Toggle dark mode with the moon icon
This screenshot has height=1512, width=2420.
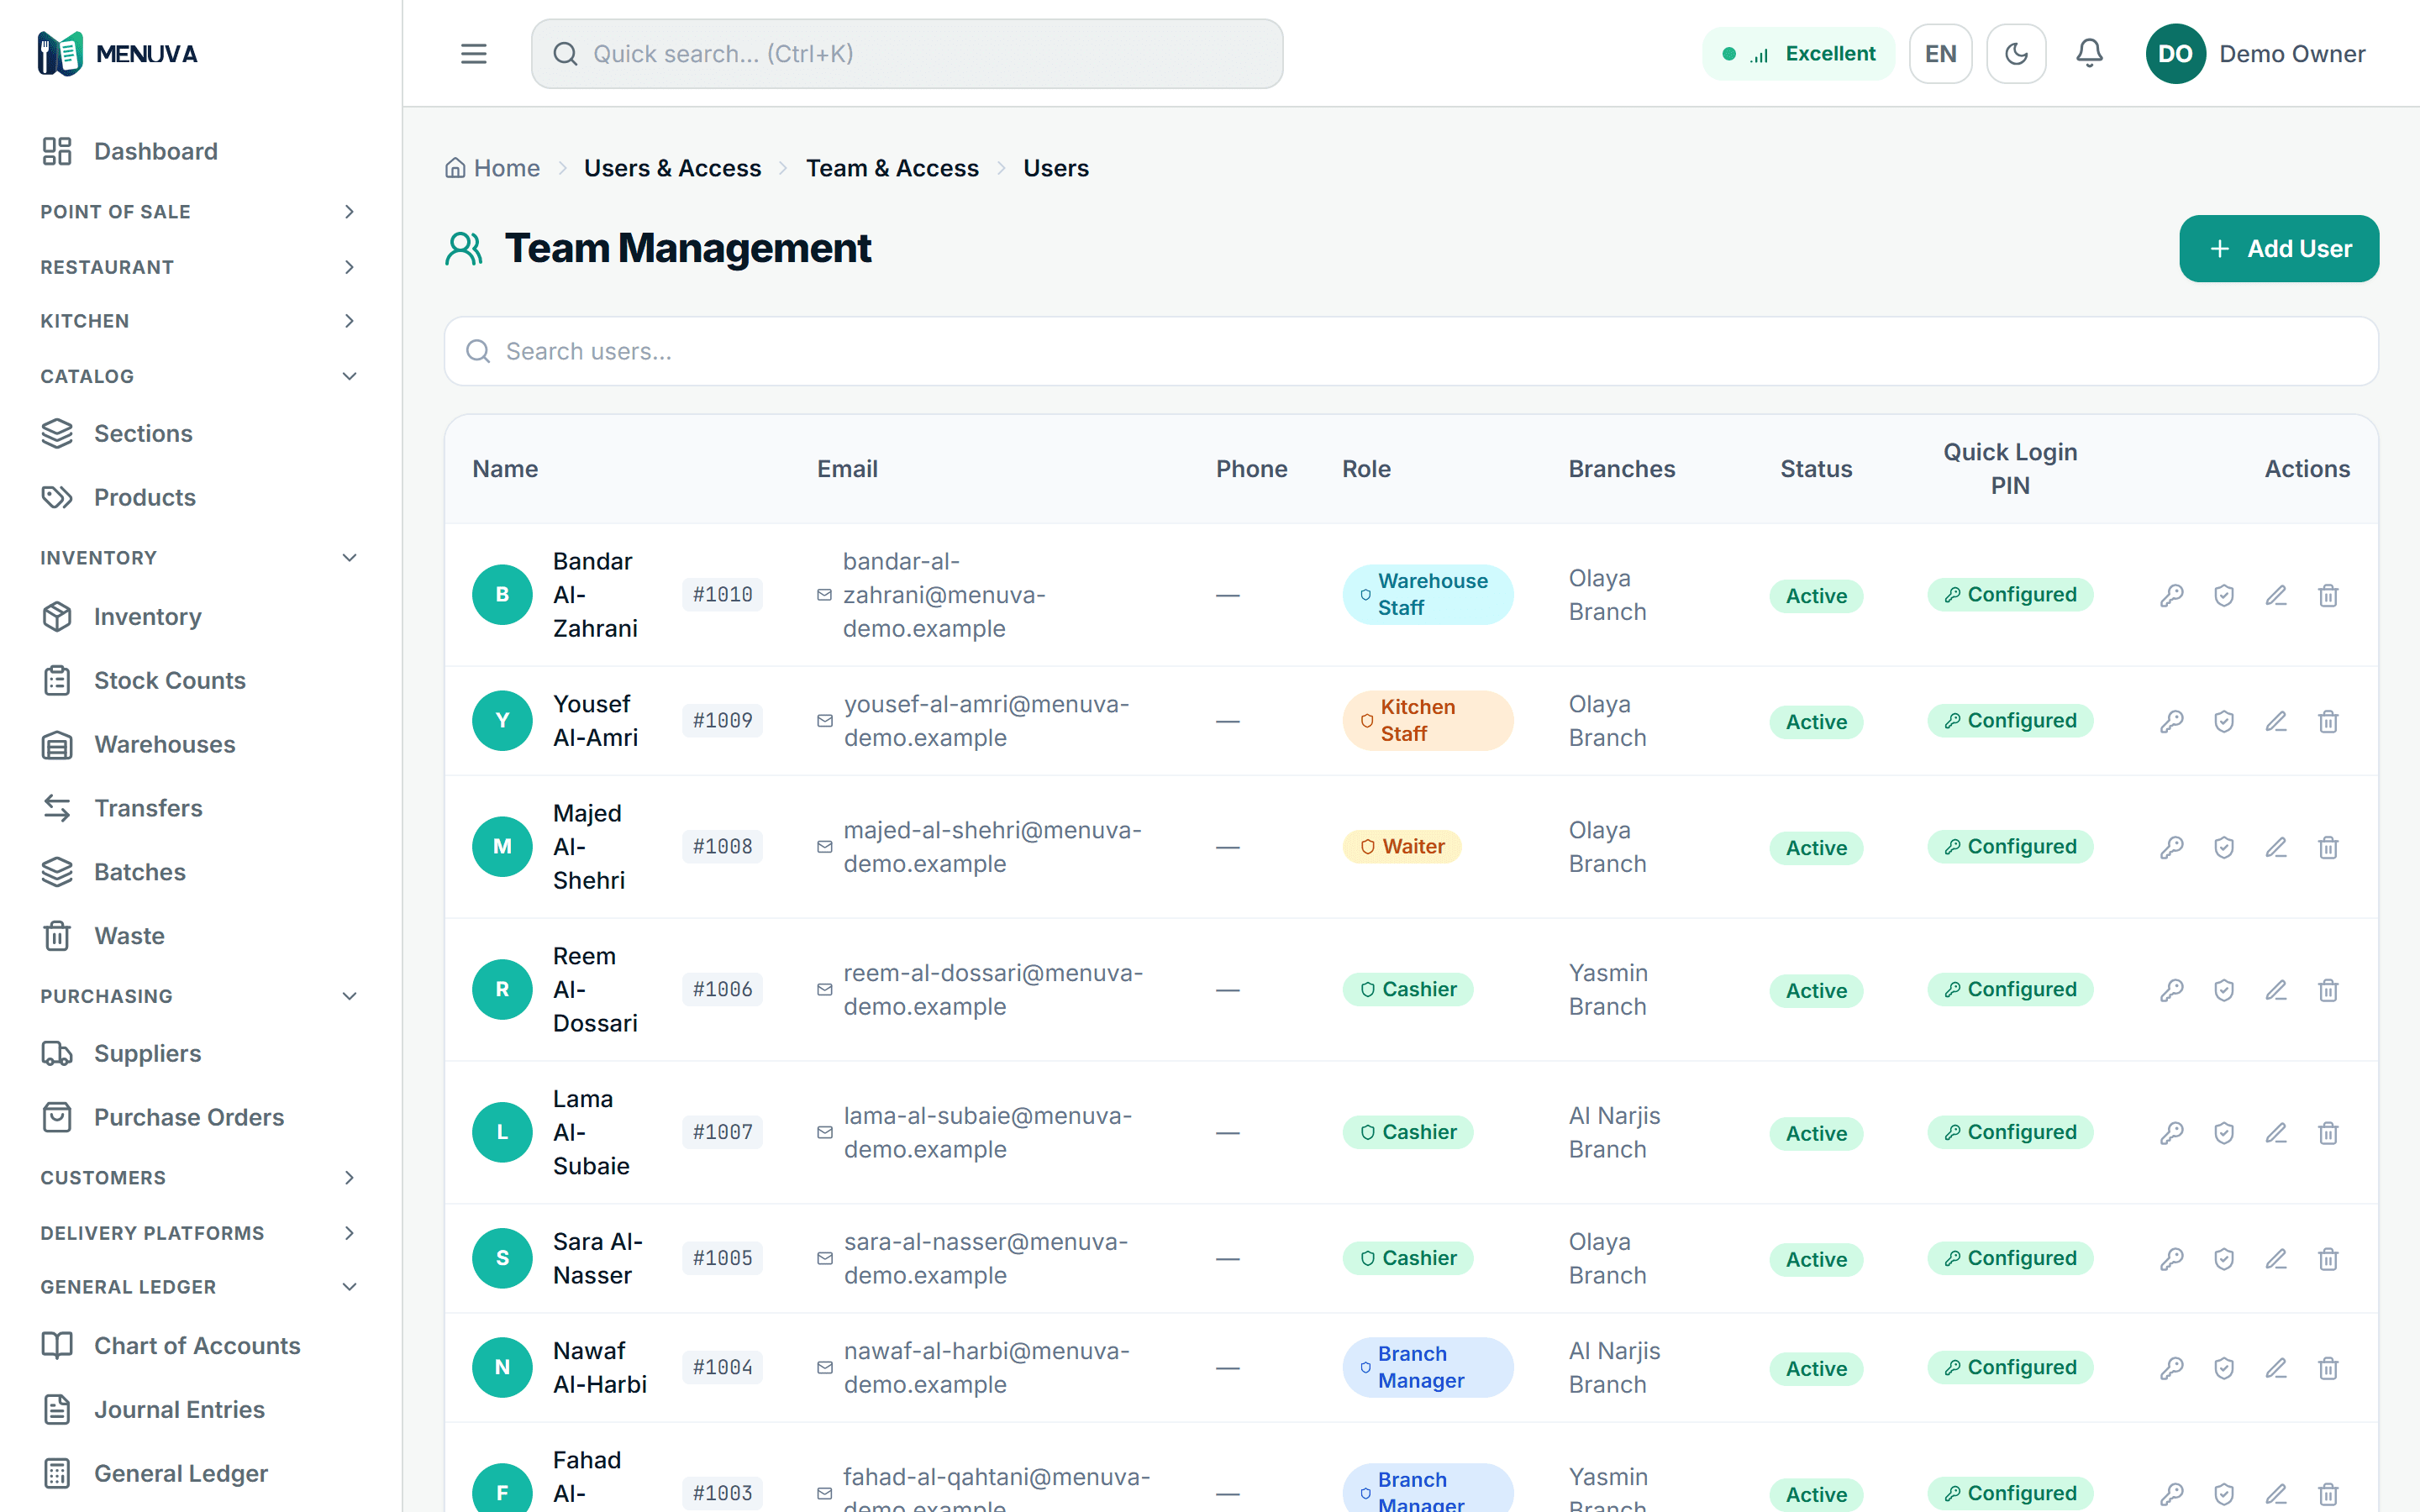click(2016, 54)
